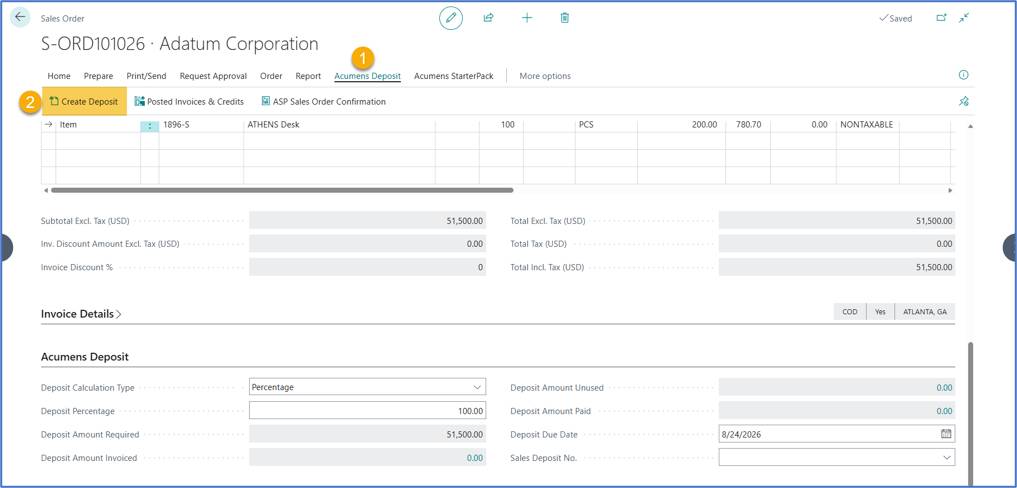Click the Deposit Amount Required value
This screenshot has width=1017, height=488.
[x=367, y=434]
